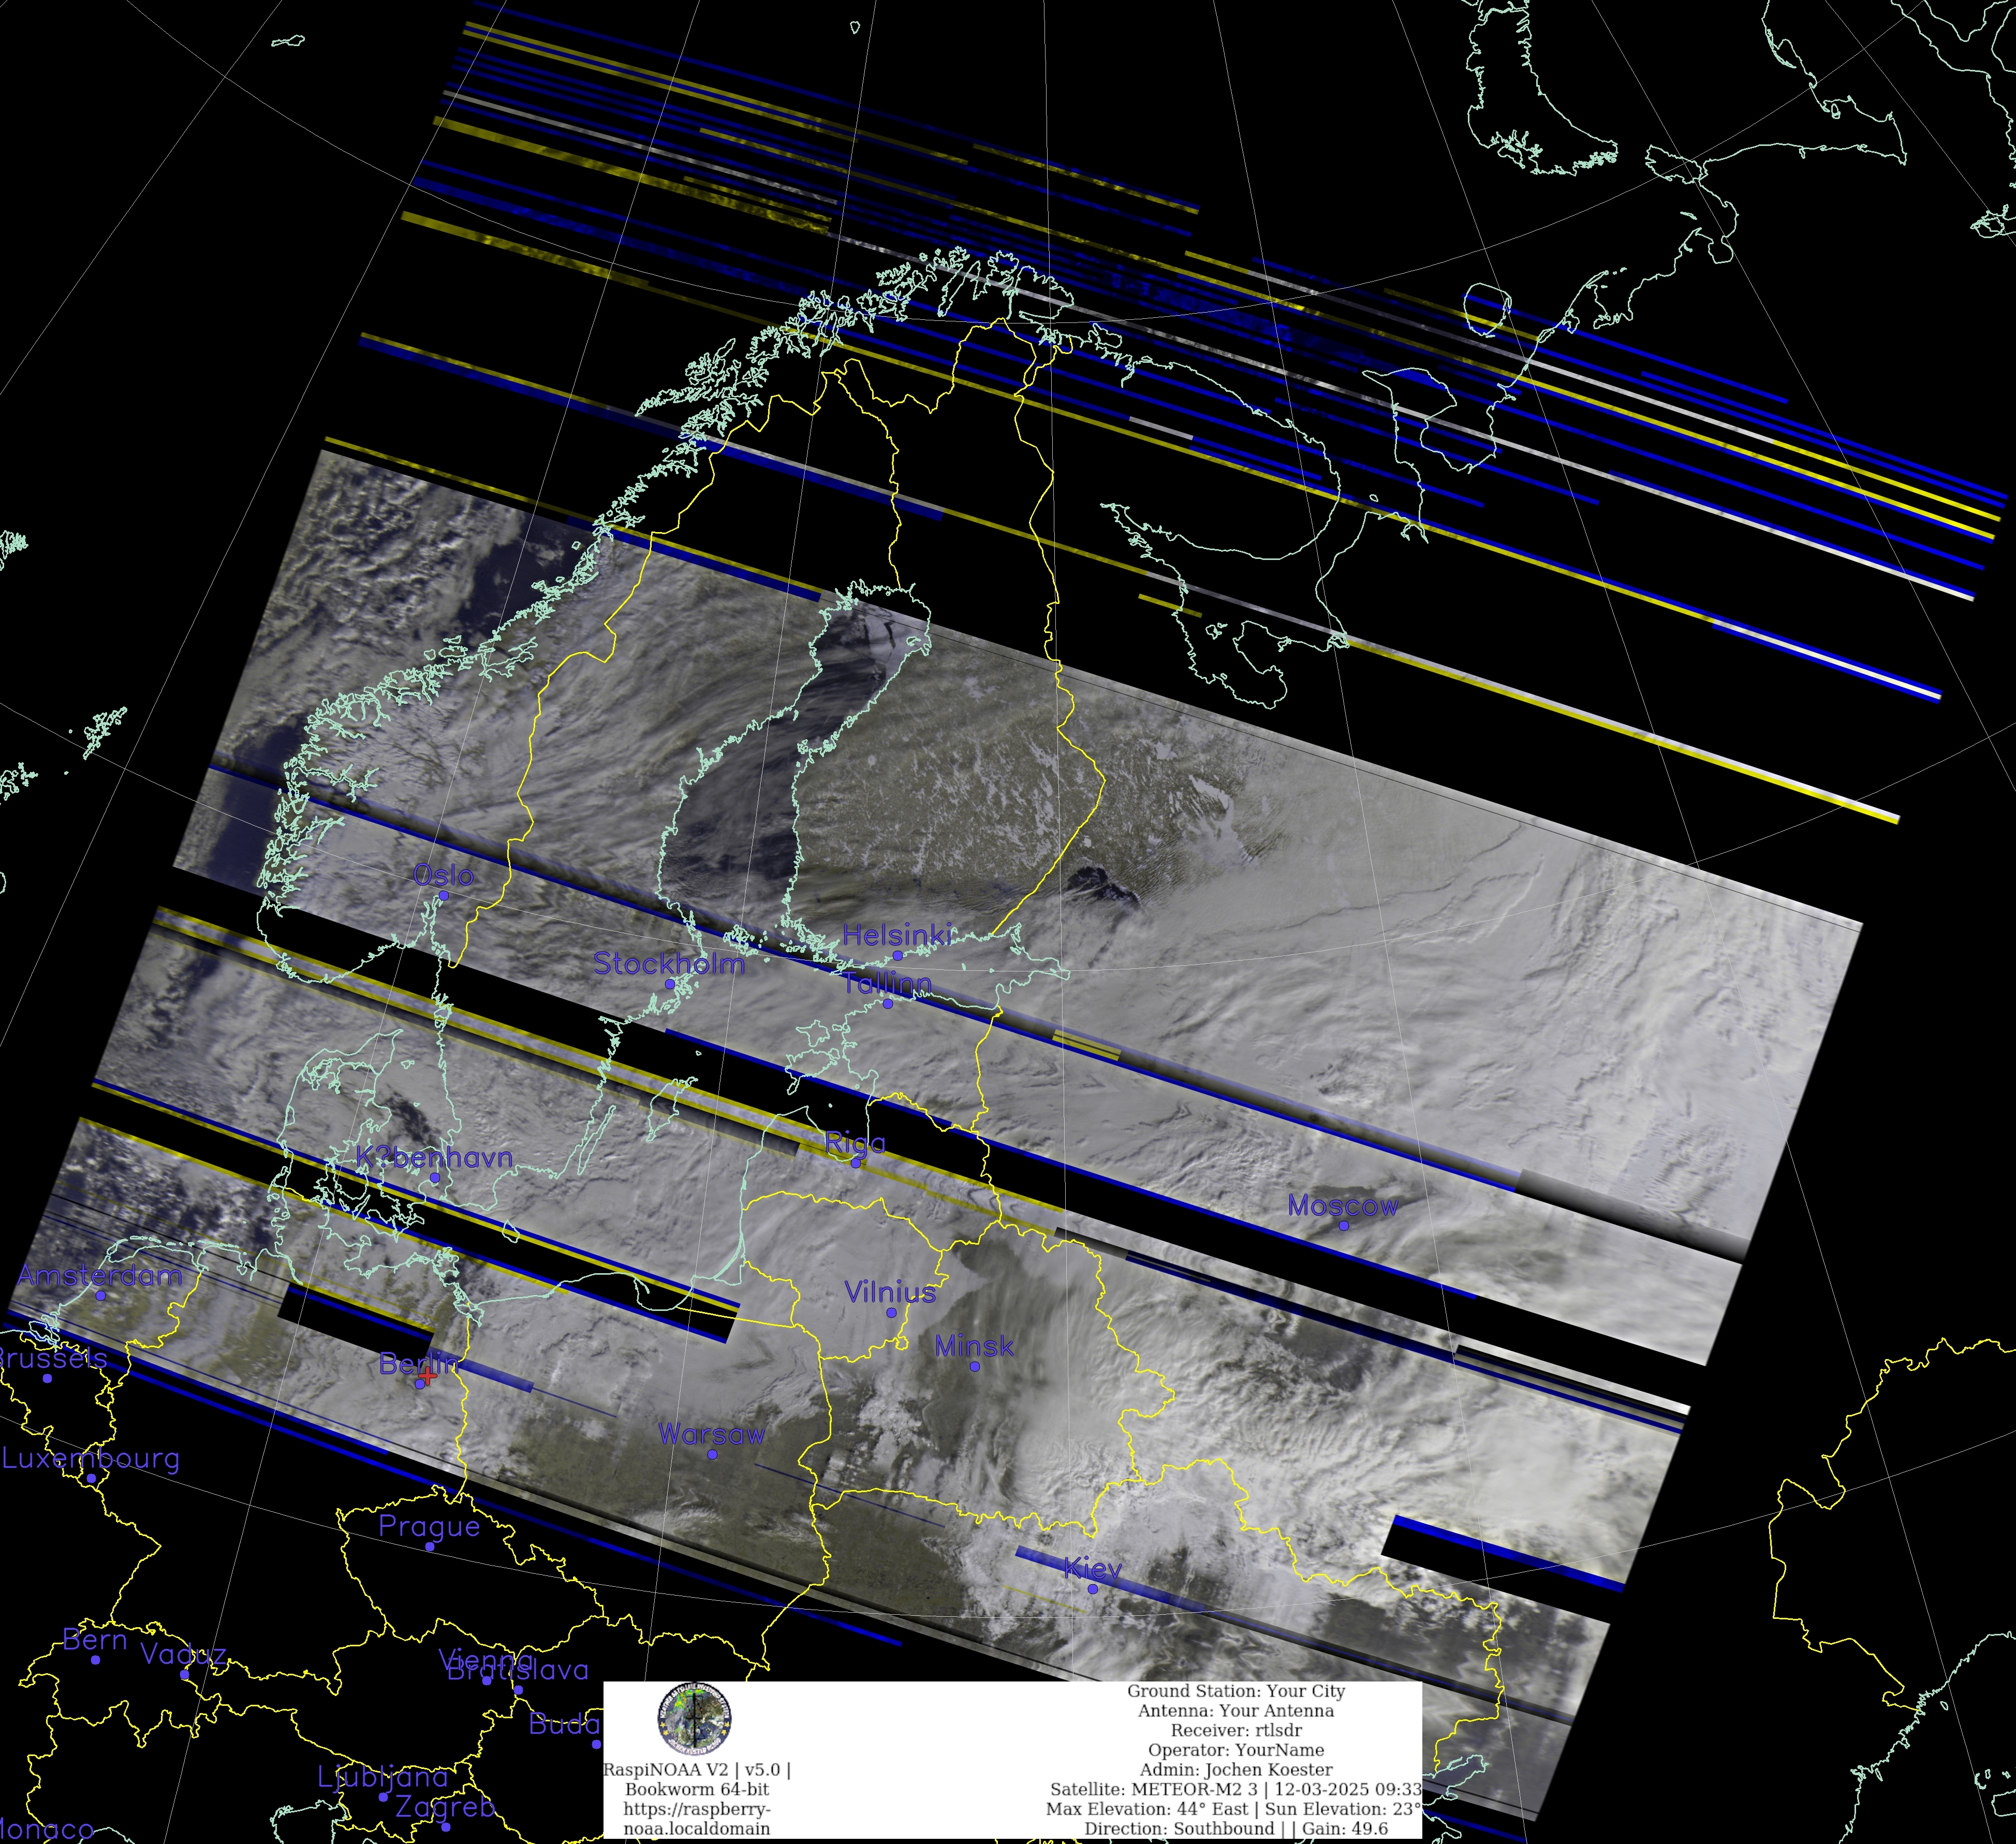The height and width of the screenshot is (1844, 2016).
Task: Click the Bern city label
Action: (x=95, y=1639)
